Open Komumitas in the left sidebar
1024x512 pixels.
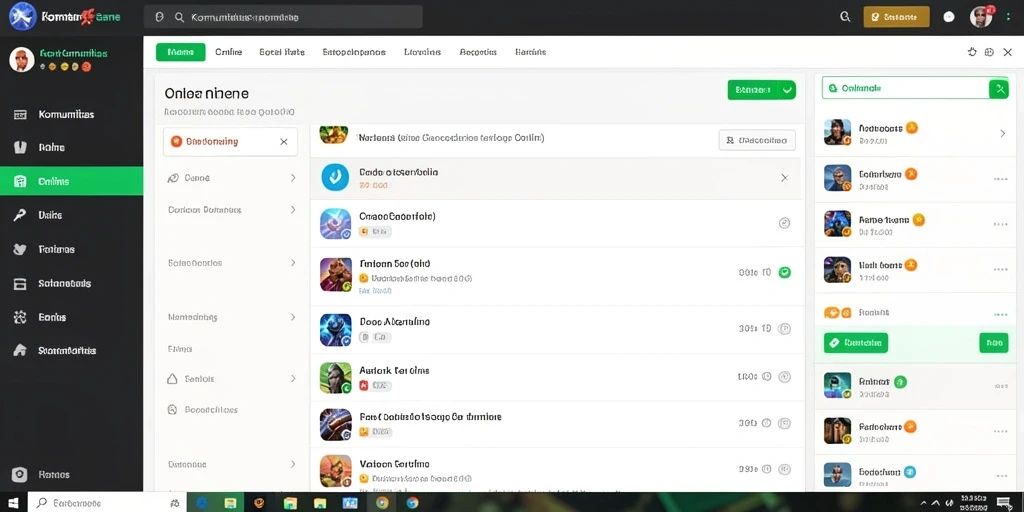pos(71,114)
